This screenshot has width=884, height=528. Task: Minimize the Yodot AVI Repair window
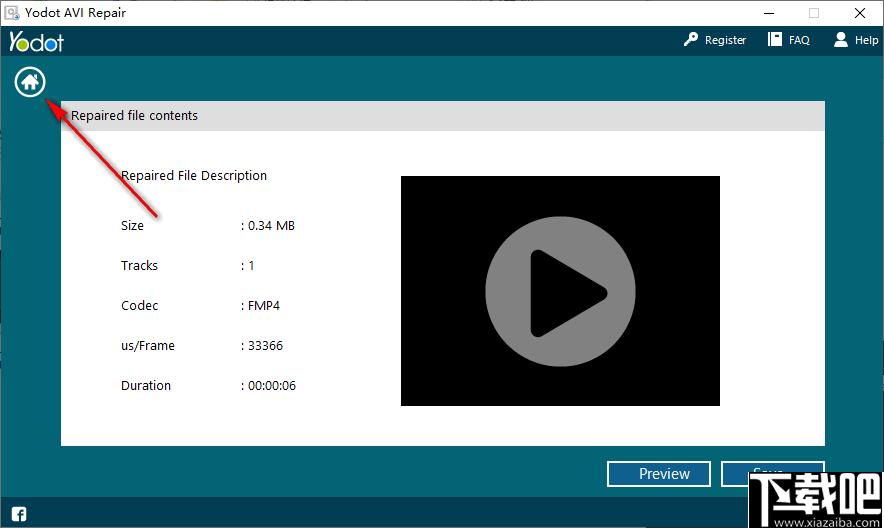[769, 13]
